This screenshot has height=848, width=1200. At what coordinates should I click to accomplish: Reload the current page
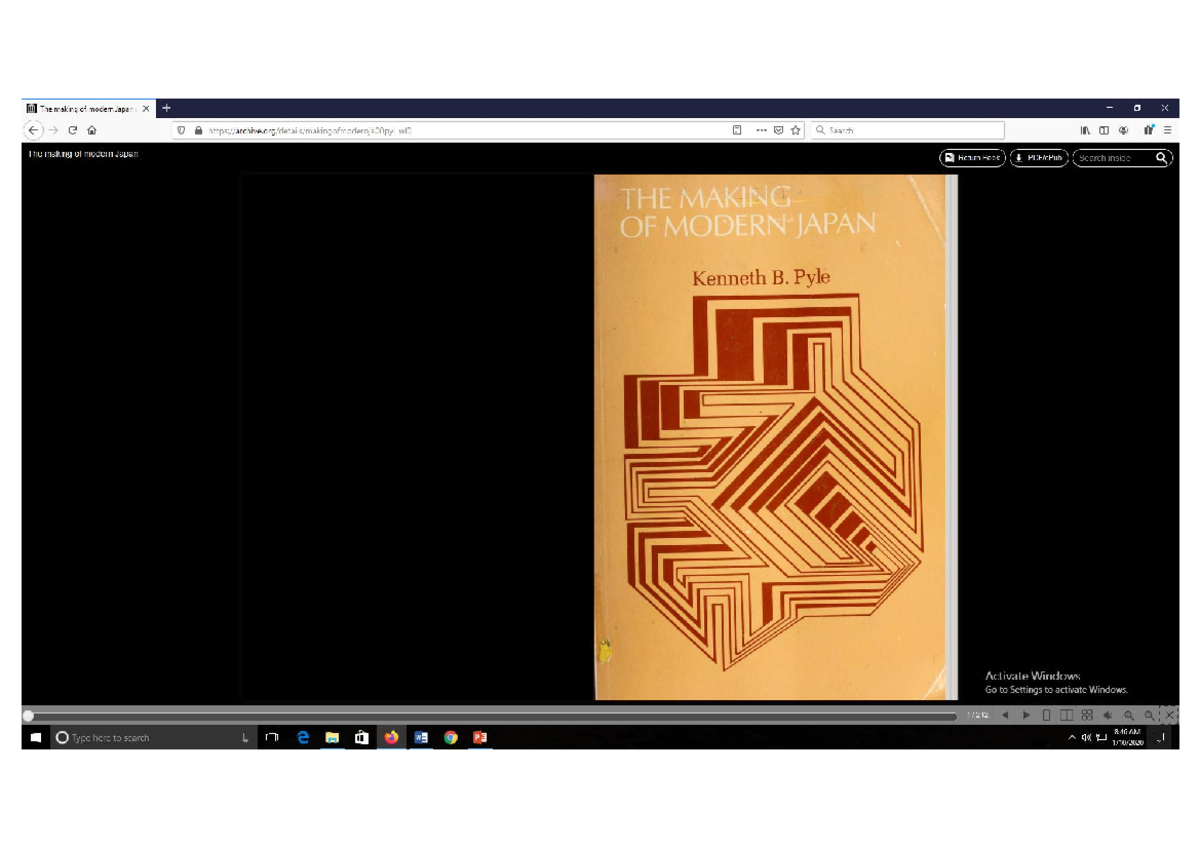73,130
